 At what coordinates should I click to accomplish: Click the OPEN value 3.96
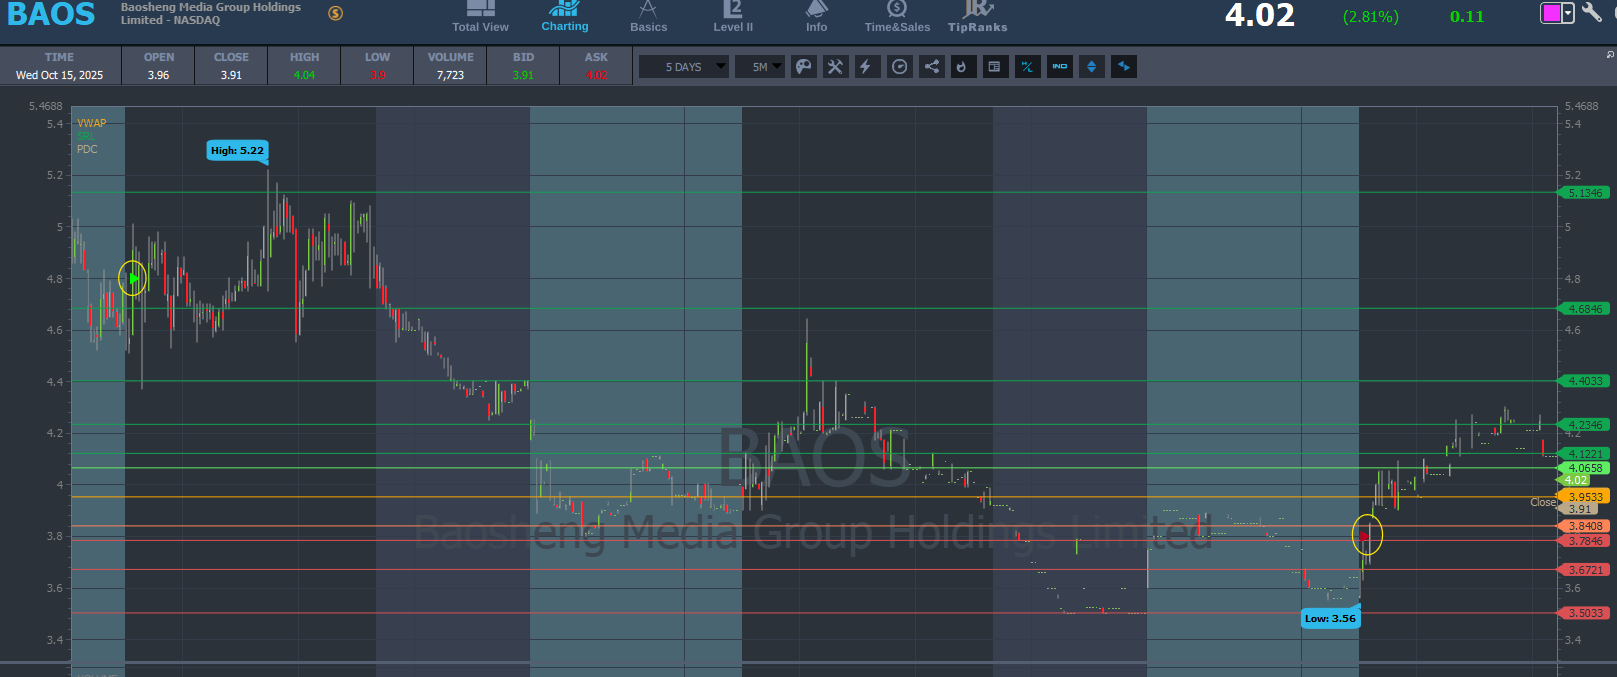click(158, 75)
